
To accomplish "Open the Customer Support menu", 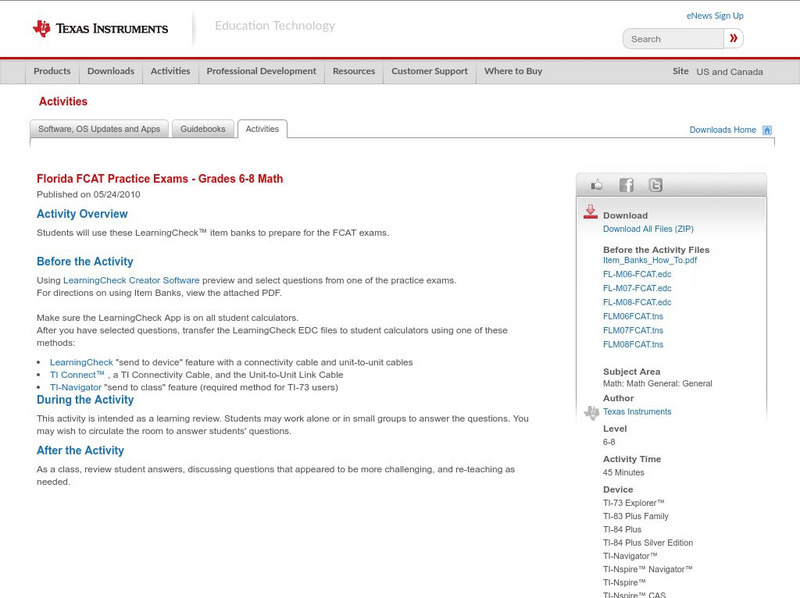I will (x=428, y=71).
